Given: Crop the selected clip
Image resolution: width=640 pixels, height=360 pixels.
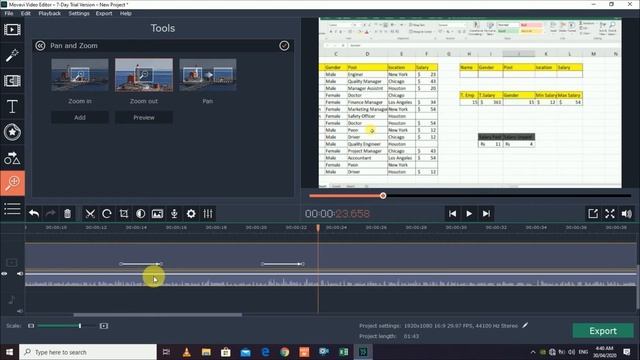Looking at the screenshot, I should click(124, 213).
